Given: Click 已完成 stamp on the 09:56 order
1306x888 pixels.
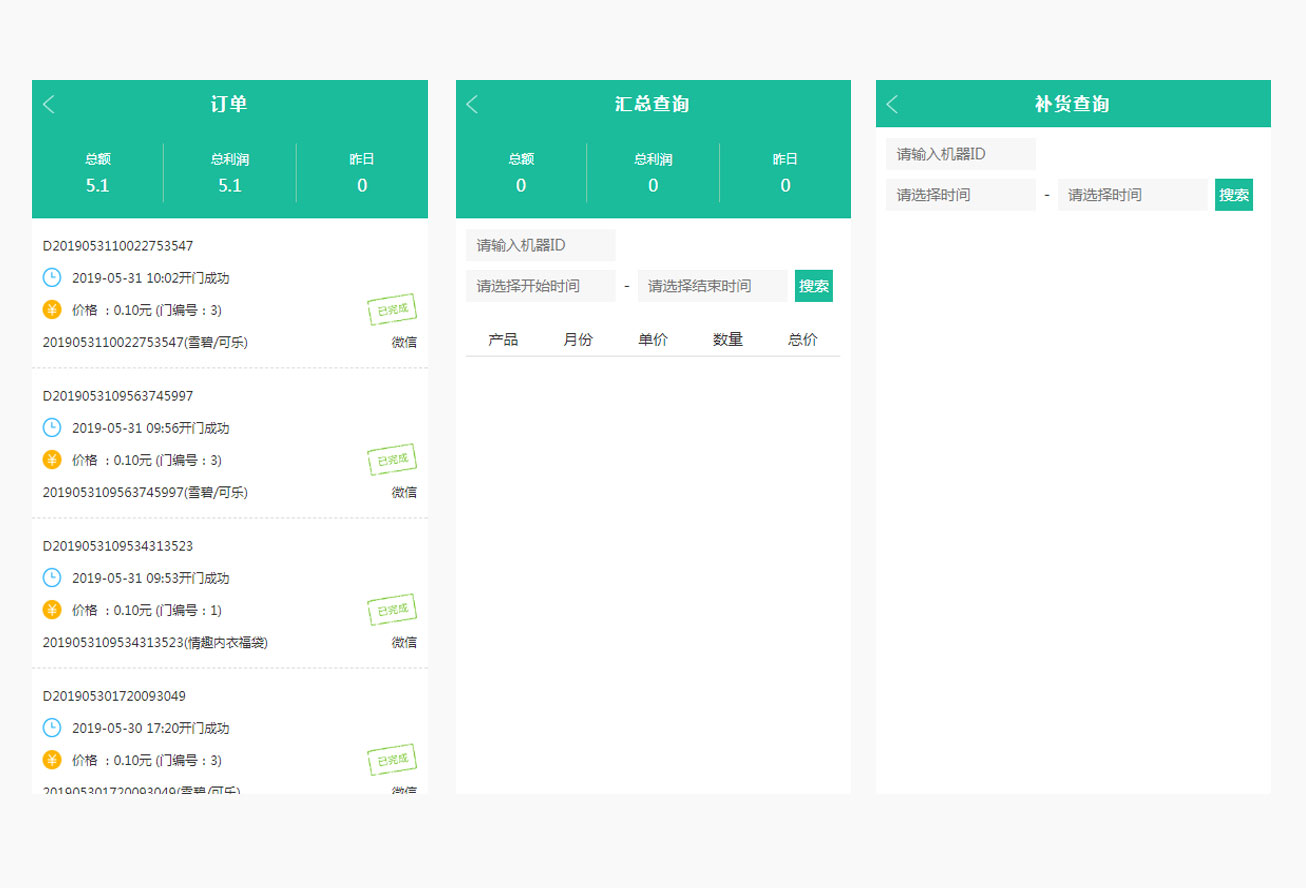Looking at the screenshot, I should (x=392, y=460).
